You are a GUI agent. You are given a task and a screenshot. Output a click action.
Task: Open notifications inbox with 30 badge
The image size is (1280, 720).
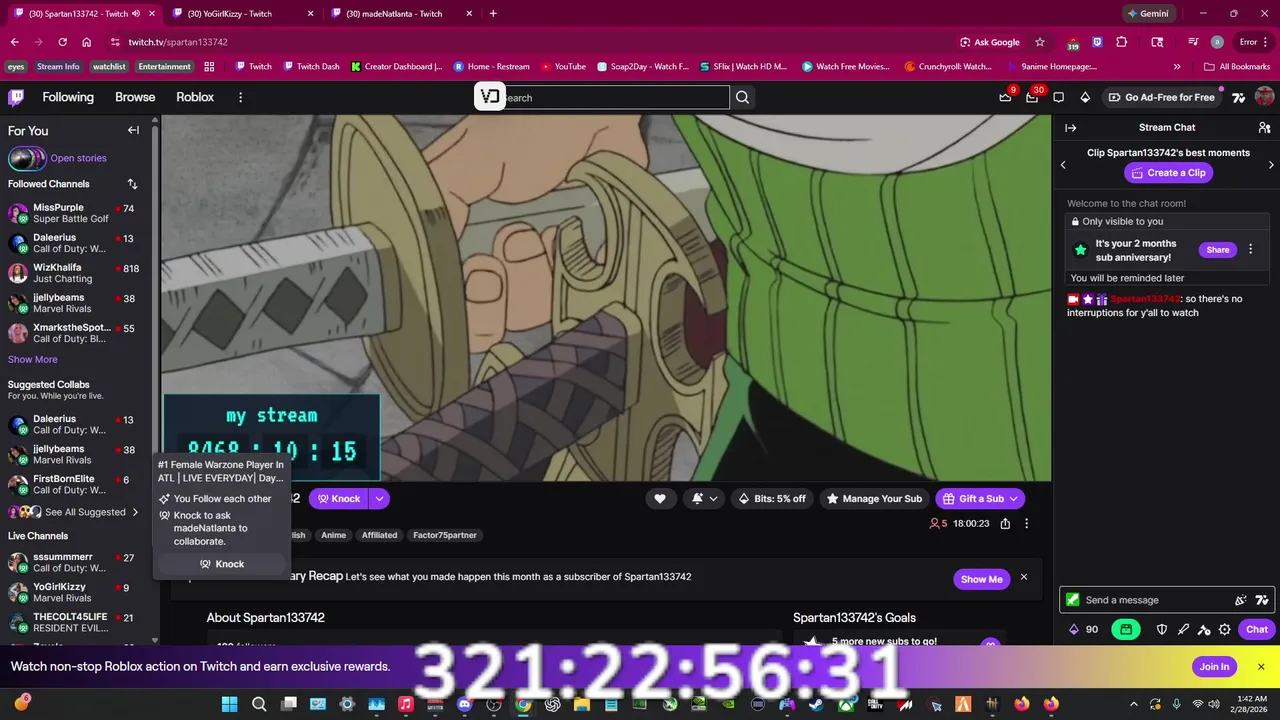tap(1032, 97)
